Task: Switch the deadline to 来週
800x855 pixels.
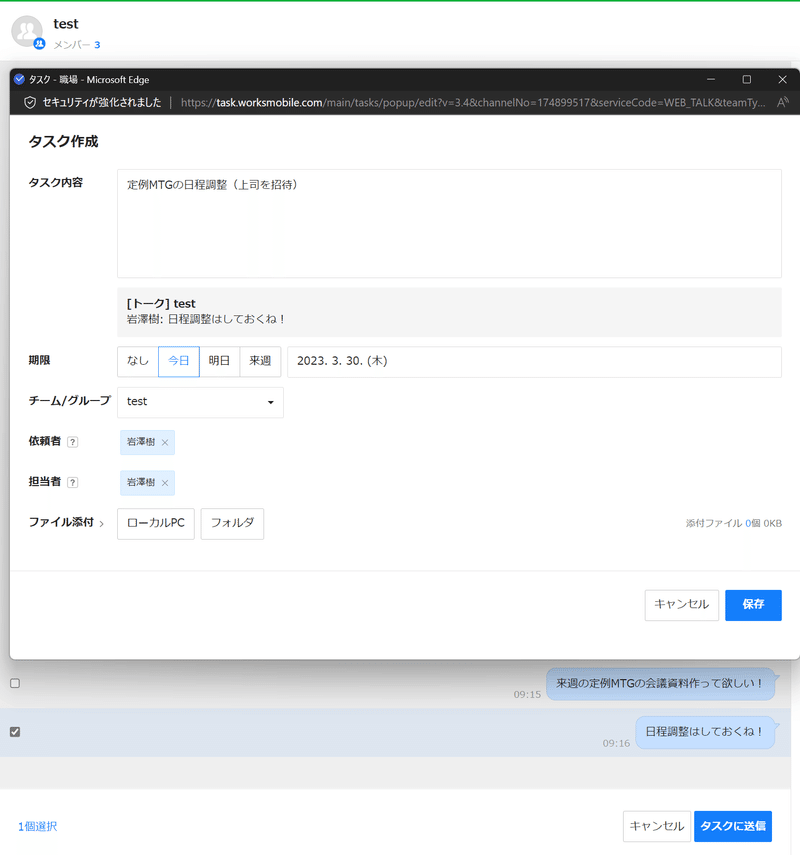Action: 259,361
